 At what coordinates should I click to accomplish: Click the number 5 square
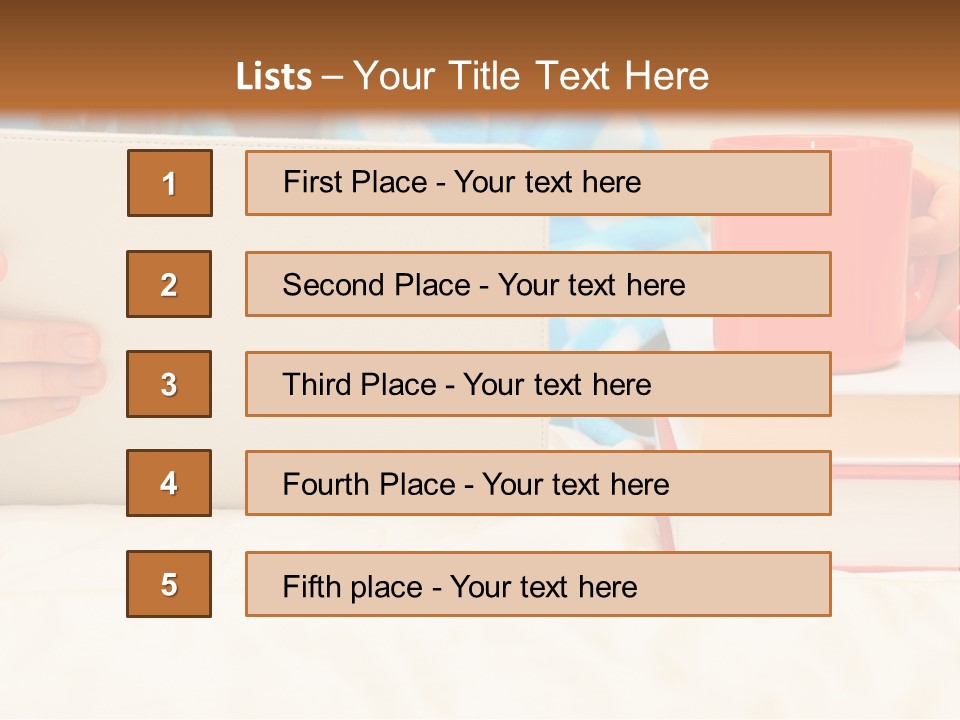169,584
